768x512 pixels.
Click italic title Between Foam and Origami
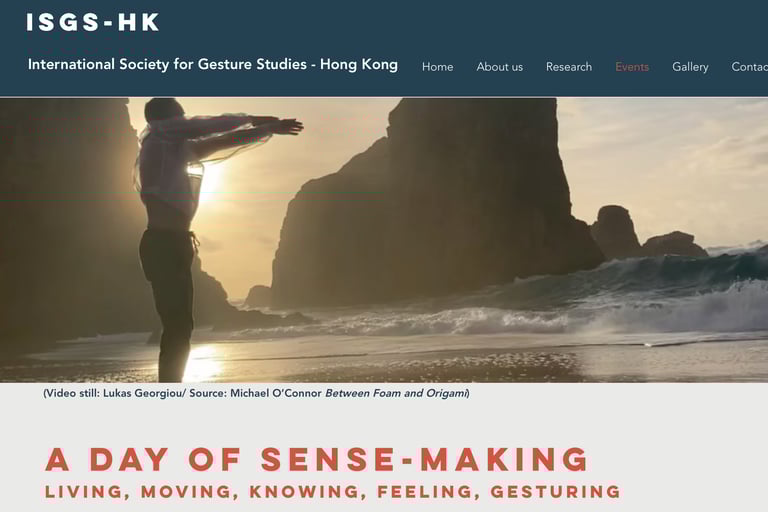tap(396, 393)
